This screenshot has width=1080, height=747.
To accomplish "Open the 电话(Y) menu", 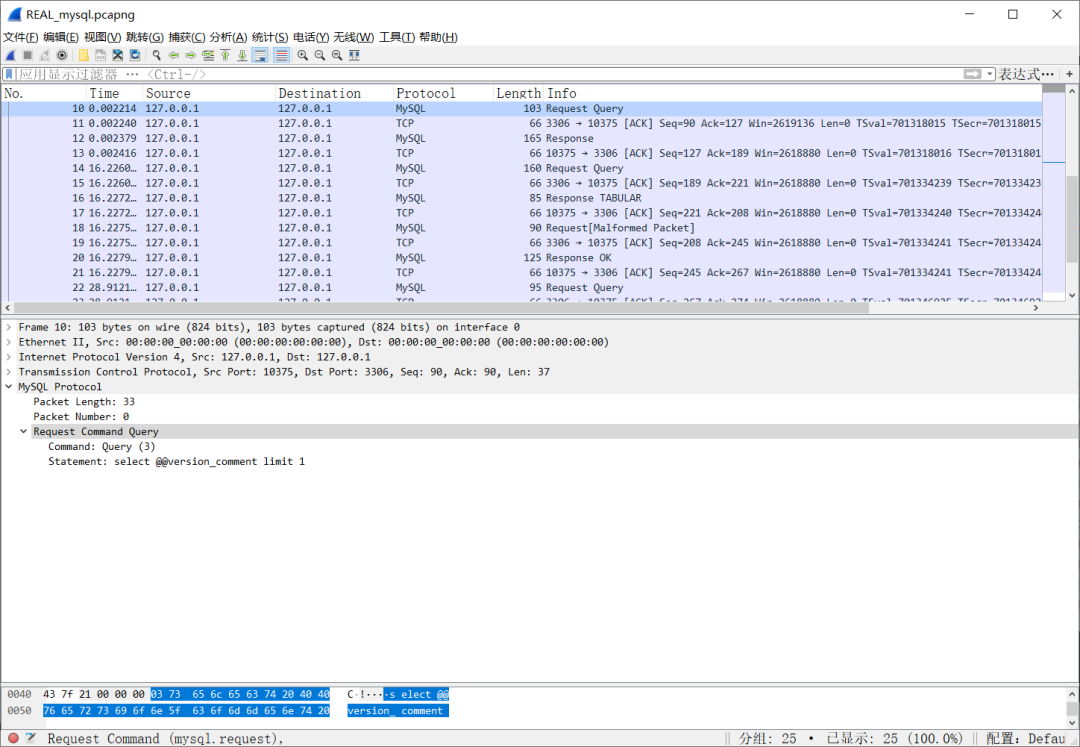I will pos(311,37).
